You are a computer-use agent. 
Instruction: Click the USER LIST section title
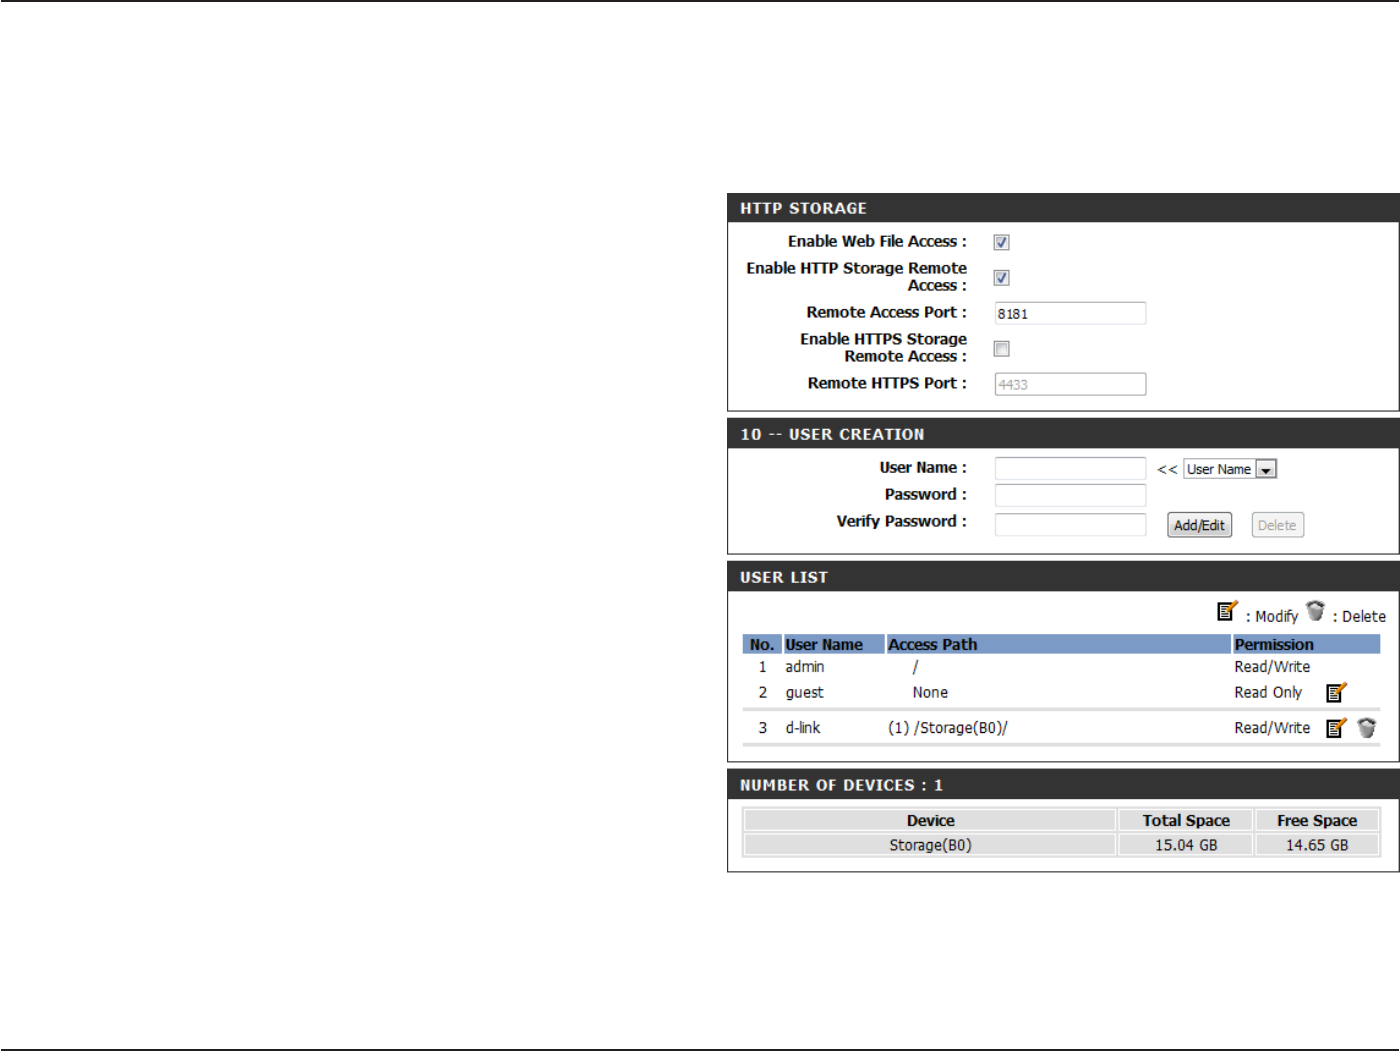pos(784,577)
